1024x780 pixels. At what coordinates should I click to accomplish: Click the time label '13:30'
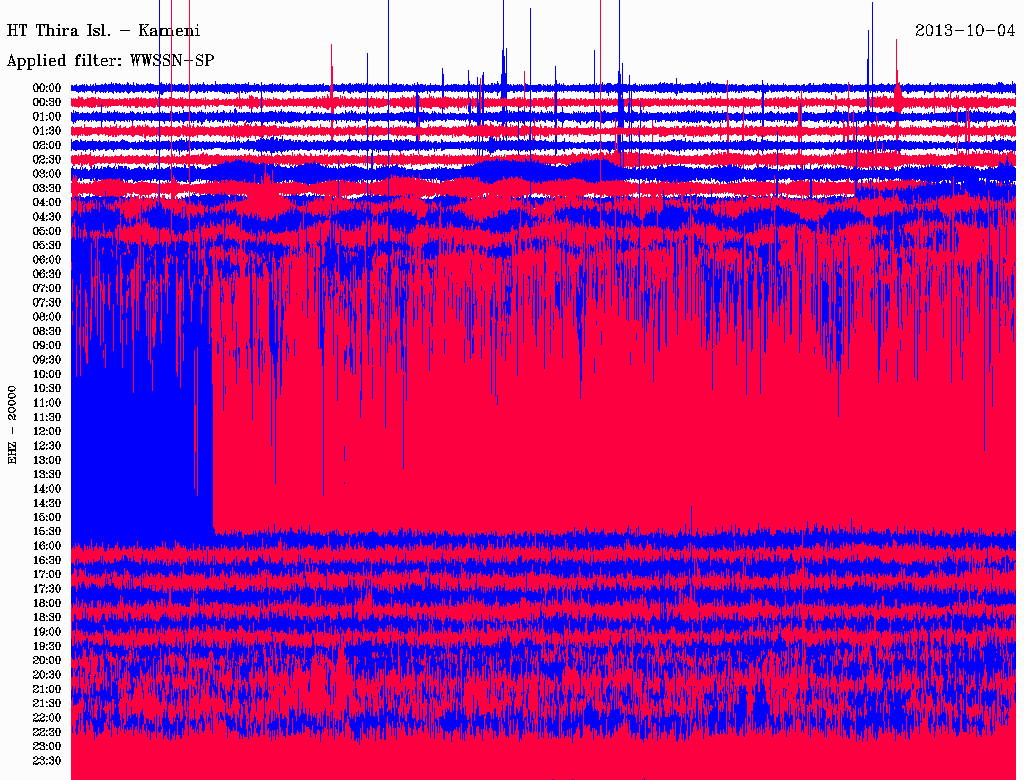(x=47, y=474)
